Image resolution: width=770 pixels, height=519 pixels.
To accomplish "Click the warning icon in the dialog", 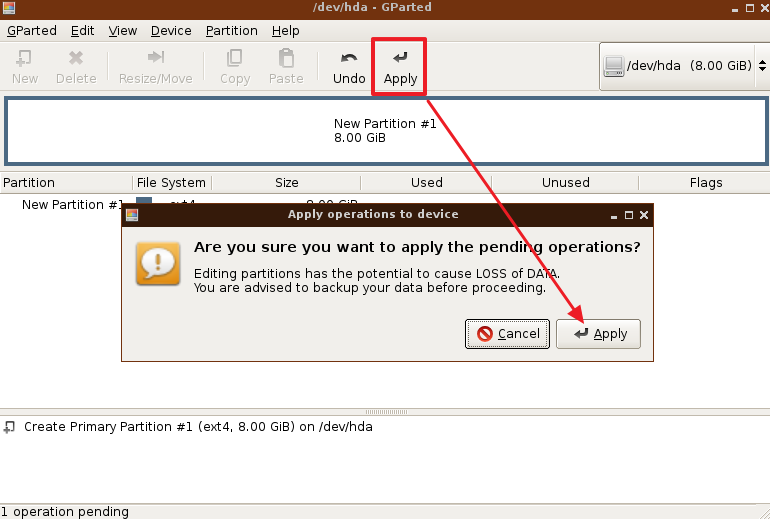I will pyautogui.click(x=158, y=263).
